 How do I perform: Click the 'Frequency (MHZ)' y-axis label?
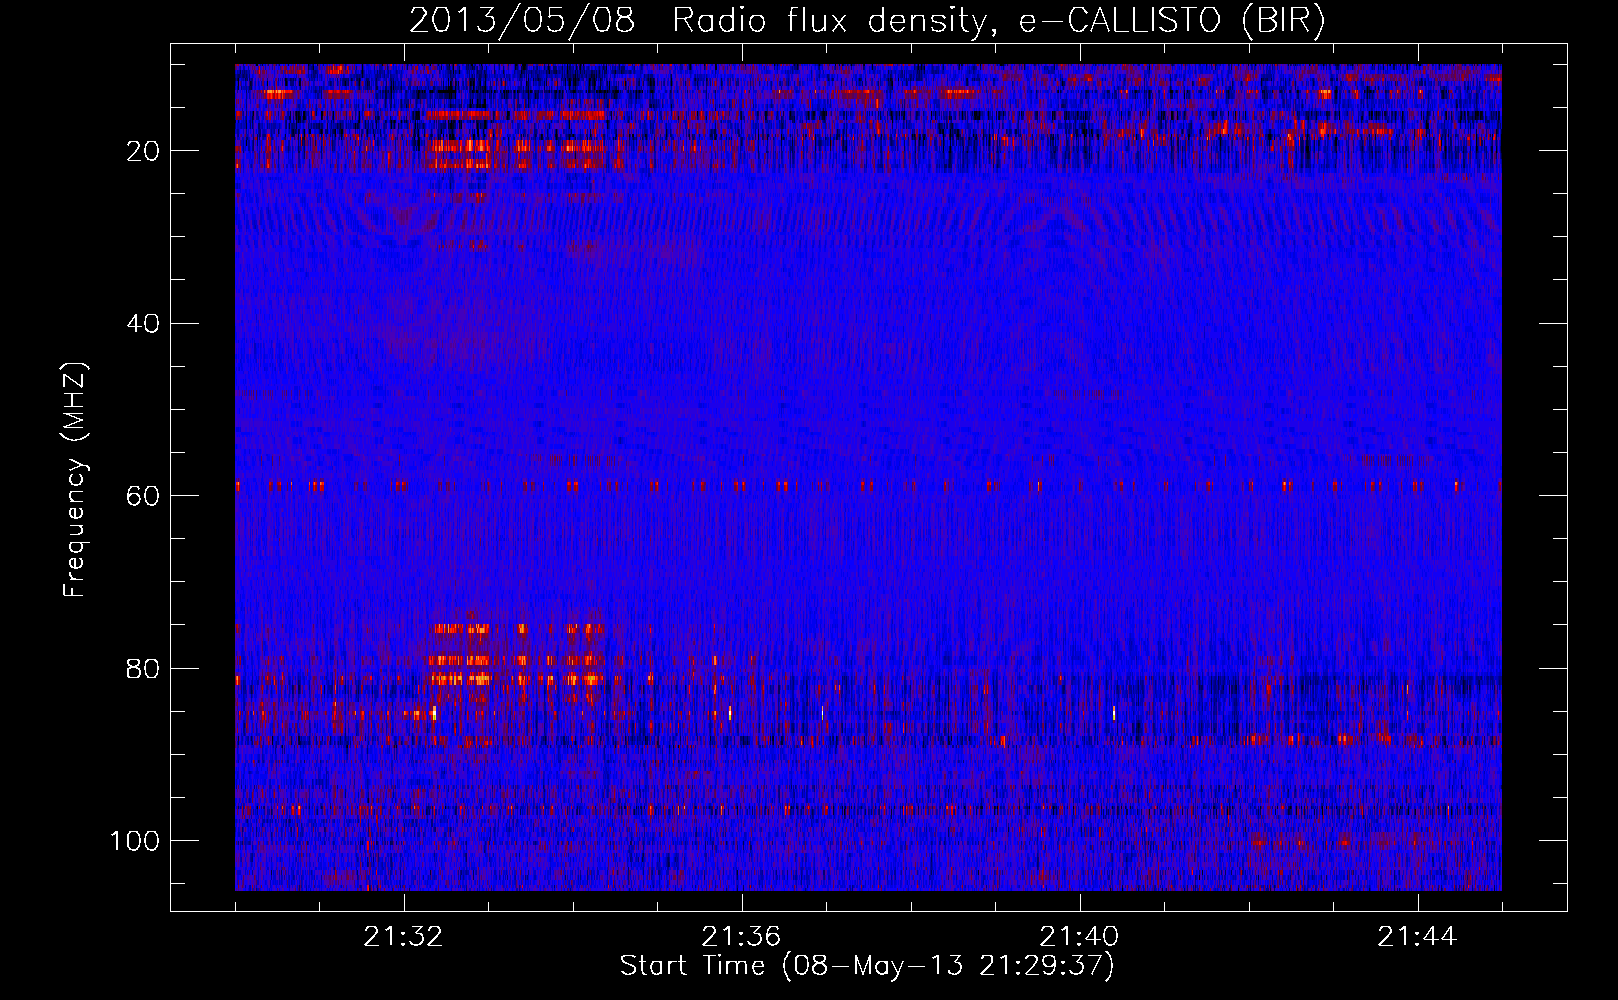tap(75, 480)
